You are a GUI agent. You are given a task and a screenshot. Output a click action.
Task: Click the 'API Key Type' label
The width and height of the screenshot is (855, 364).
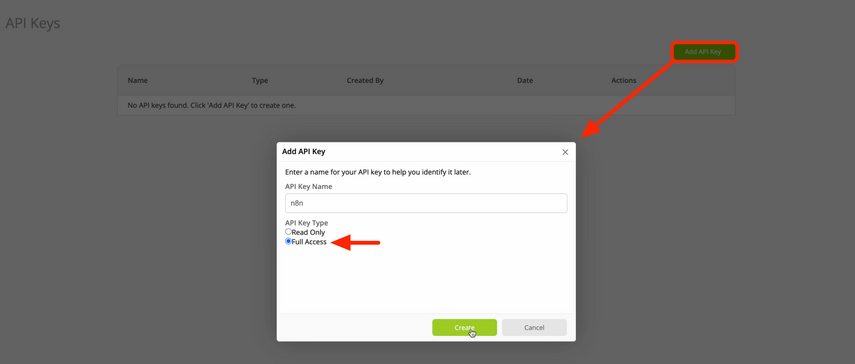pos(306,223)
